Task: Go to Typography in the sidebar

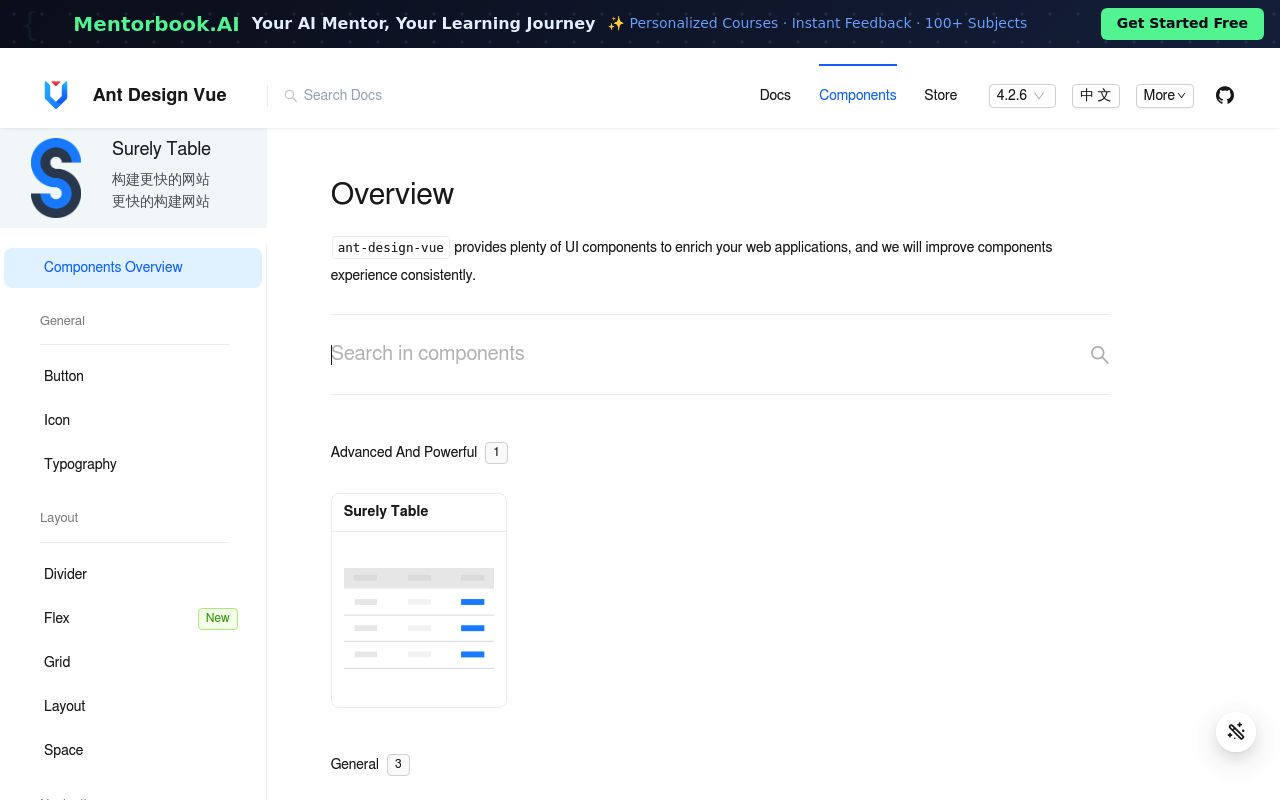Action: pyautogui.click(x=80, y=464)
